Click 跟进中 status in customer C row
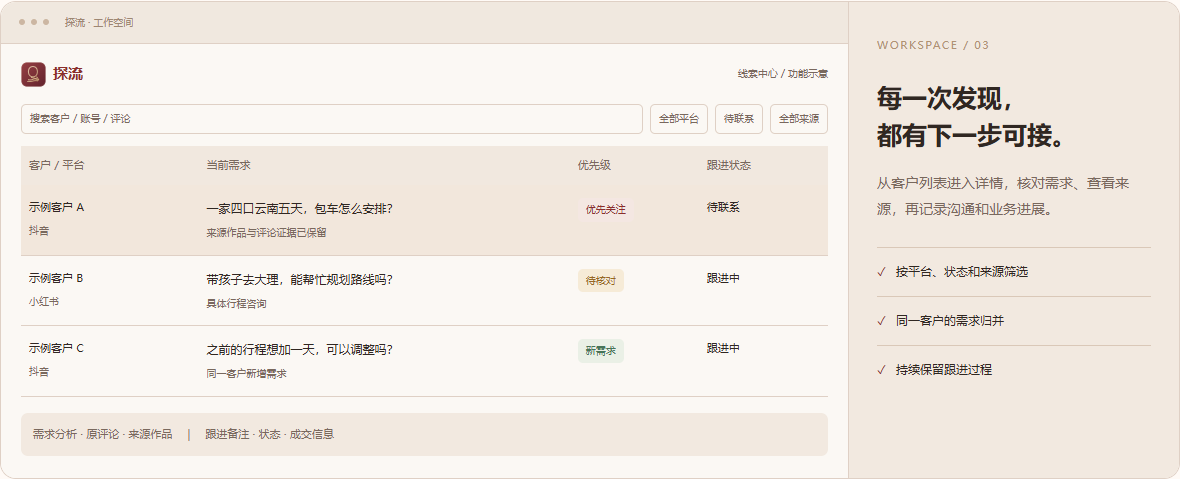1180x479 pixels. tap(723, 348)
